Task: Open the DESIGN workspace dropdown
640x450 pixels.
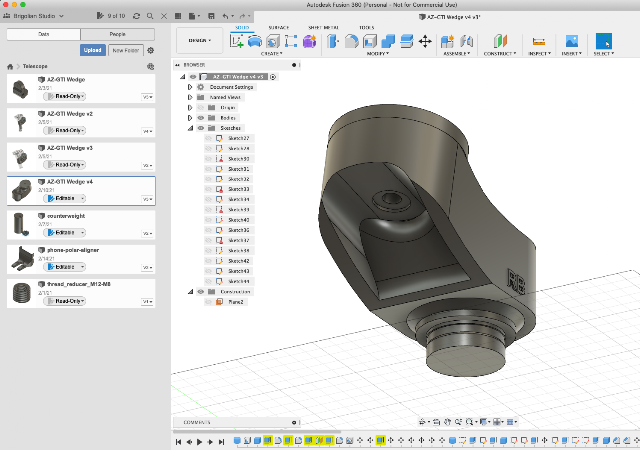Action: pos(200,40)
